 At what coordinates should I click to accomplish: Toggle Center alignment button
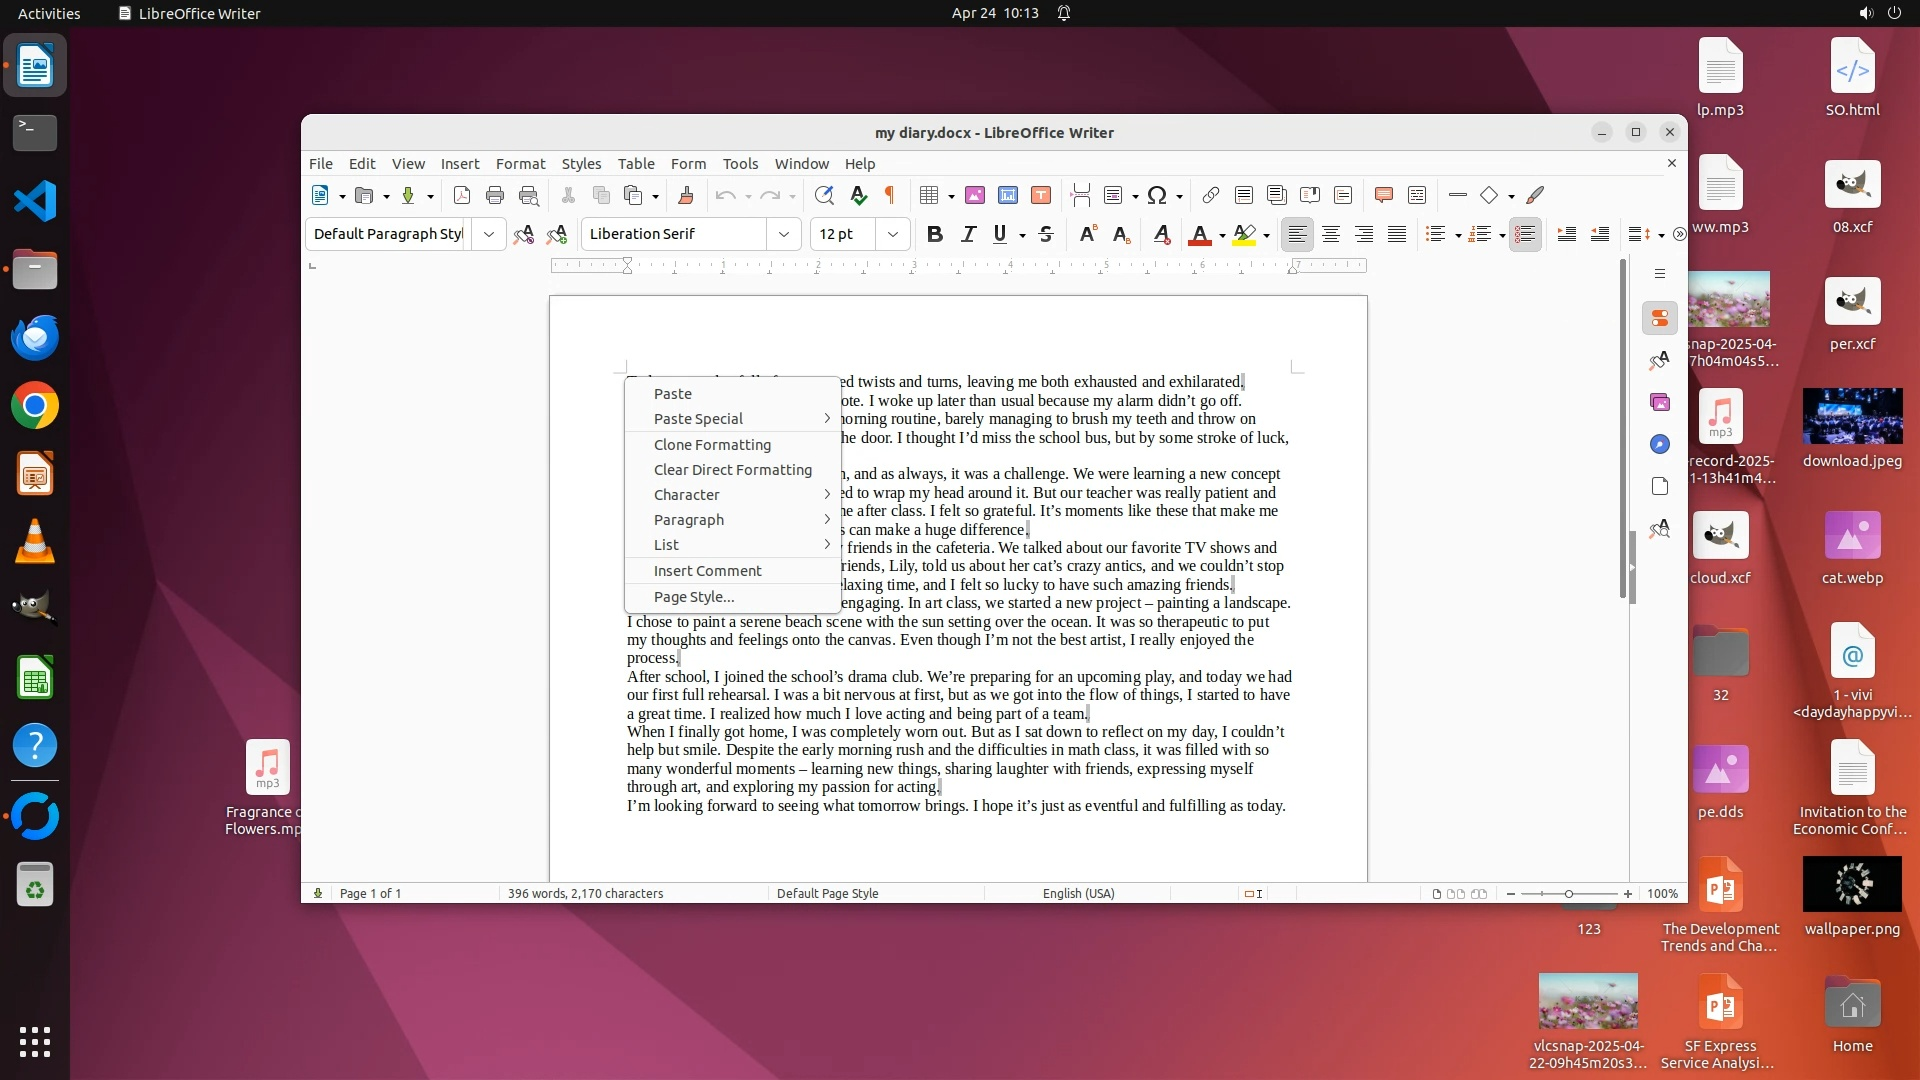tap(1330, 234)
